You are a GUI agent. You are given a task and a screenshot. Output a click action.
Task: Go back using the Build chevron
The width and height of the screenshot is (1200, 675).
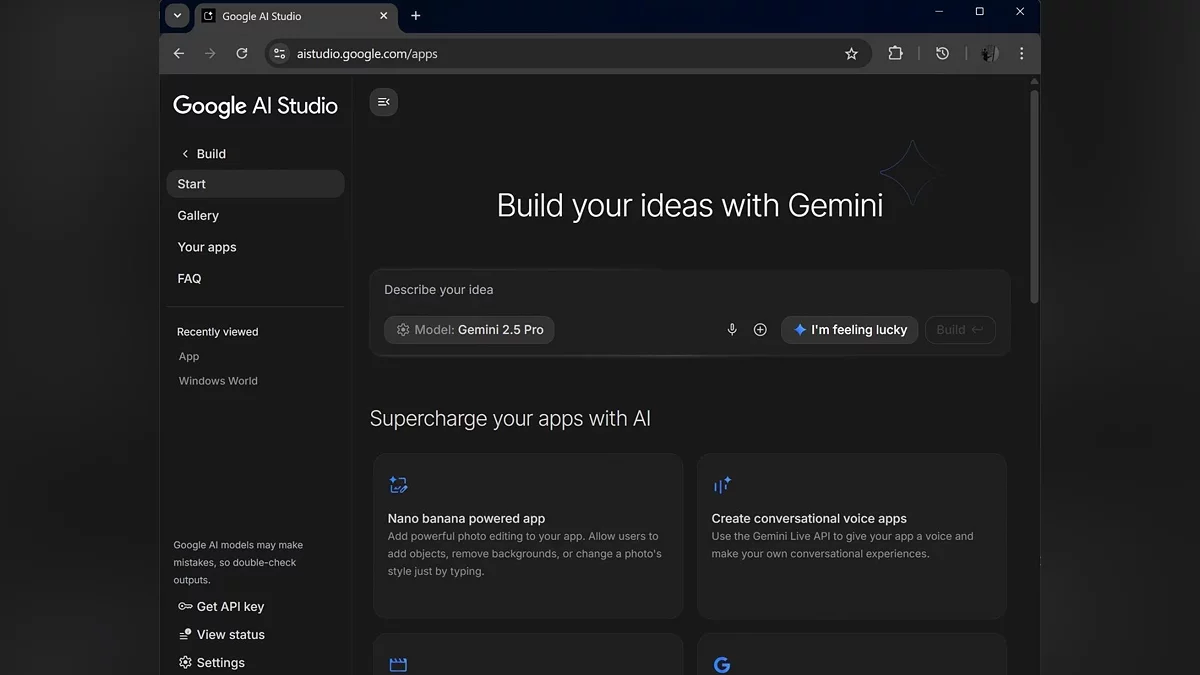(x=185, y=154)
